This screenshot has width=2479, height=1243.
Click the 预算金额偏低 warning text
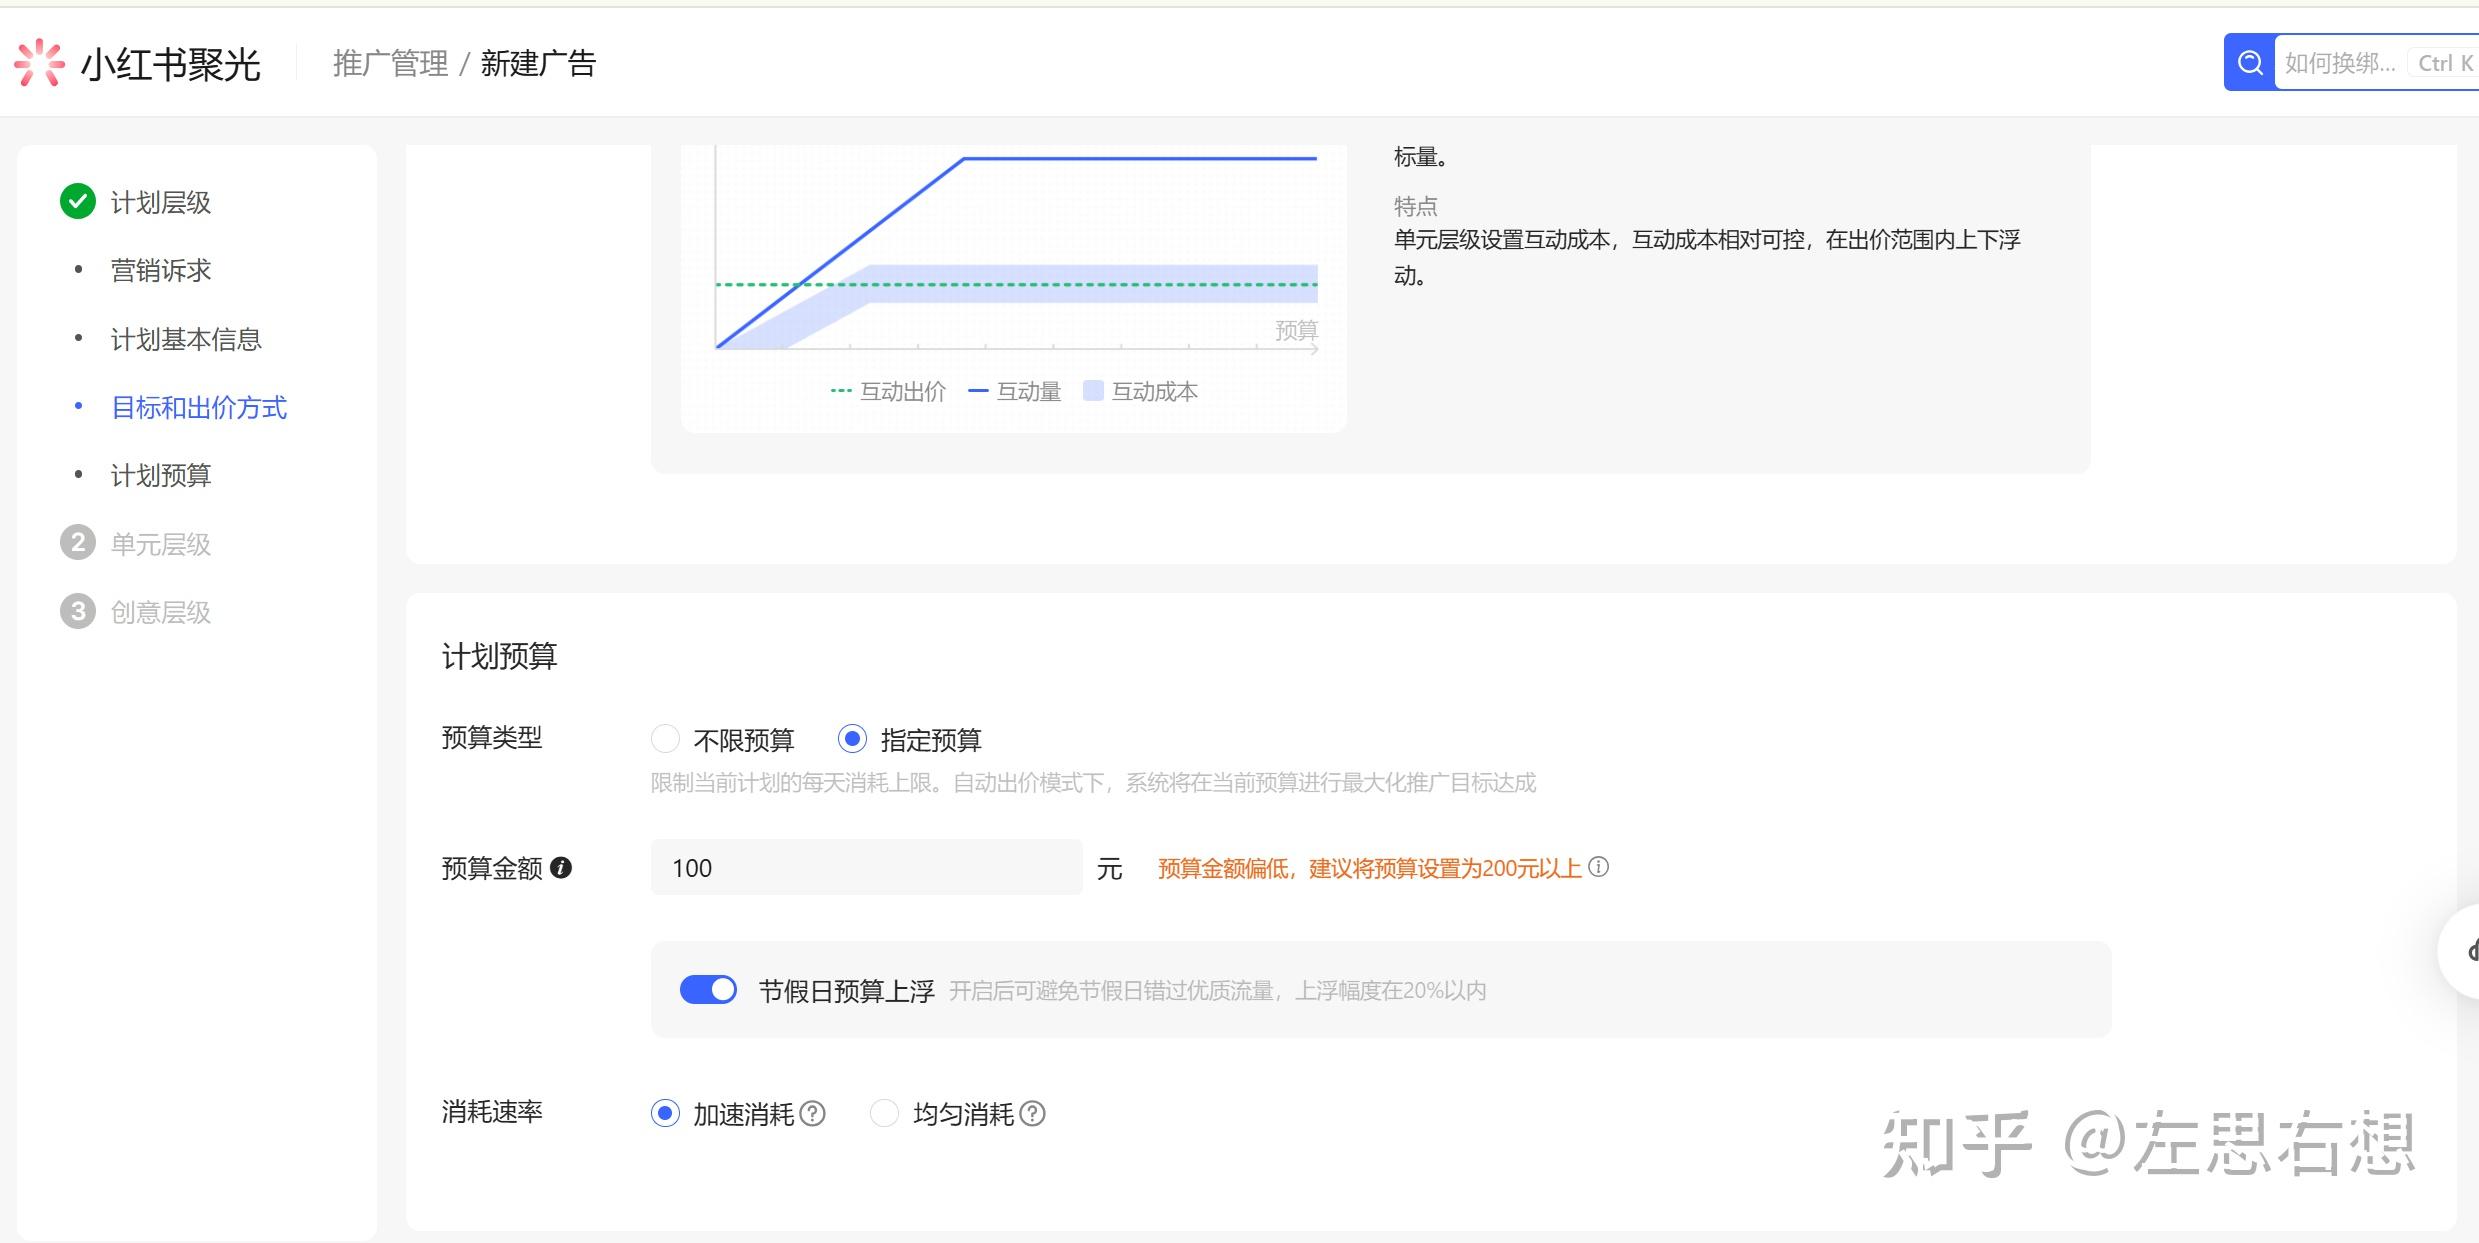tap(1370, 868)
